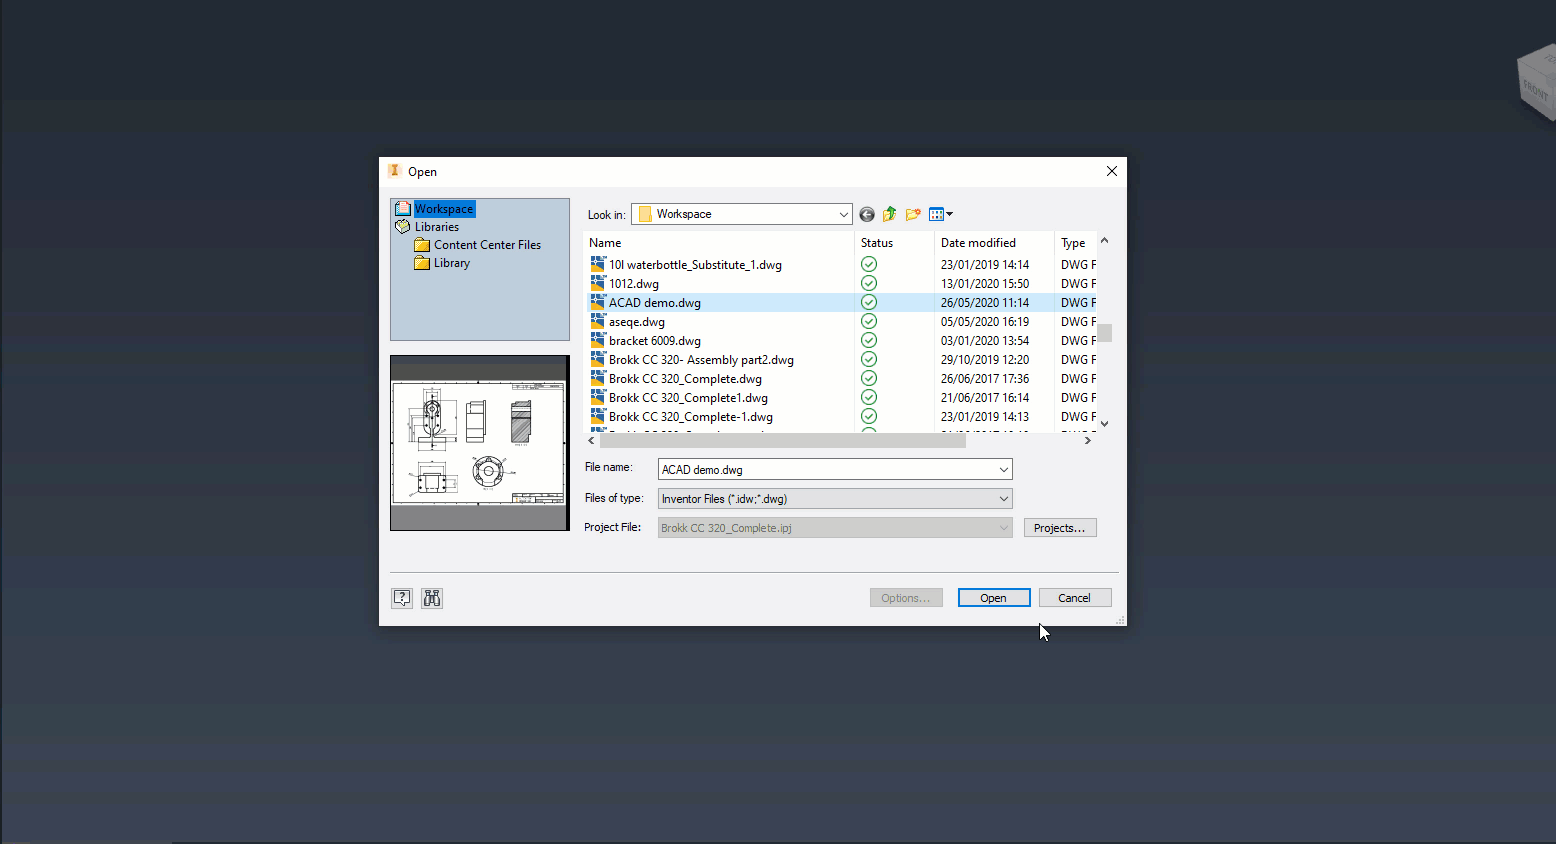Expand the Look in folder dropdown
This screenshot has width=1556, height=844.
(x=843, y=214)
